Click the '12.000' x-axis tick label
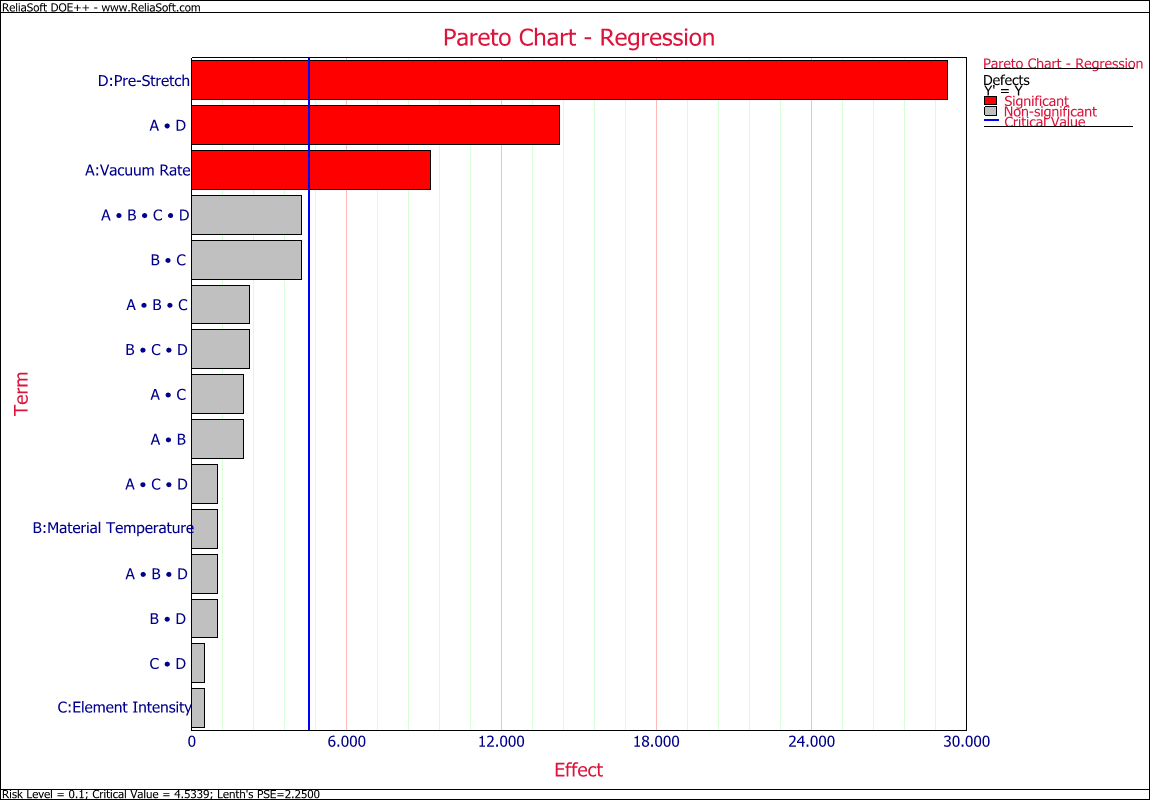Screen dimensions: 1150x800 click(x=502, y=741)
